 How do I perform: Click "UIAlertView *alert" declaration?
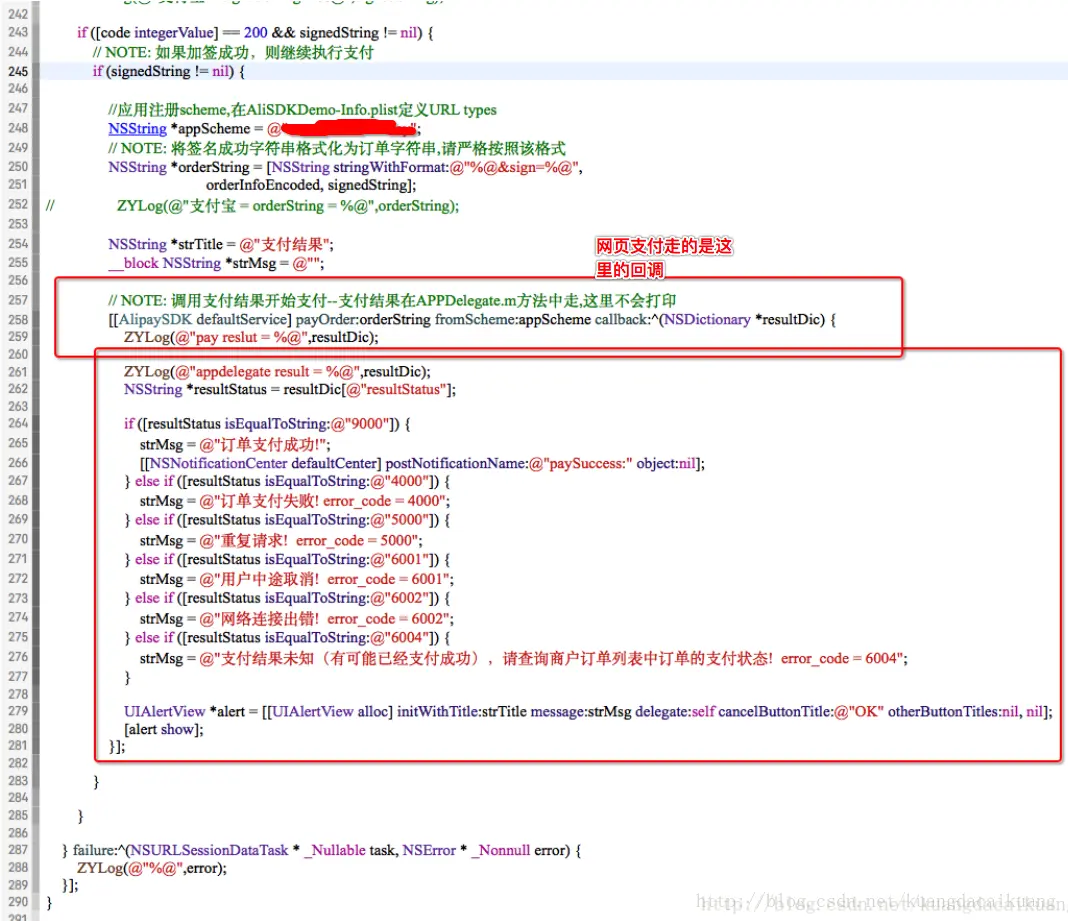click(184, 712)
